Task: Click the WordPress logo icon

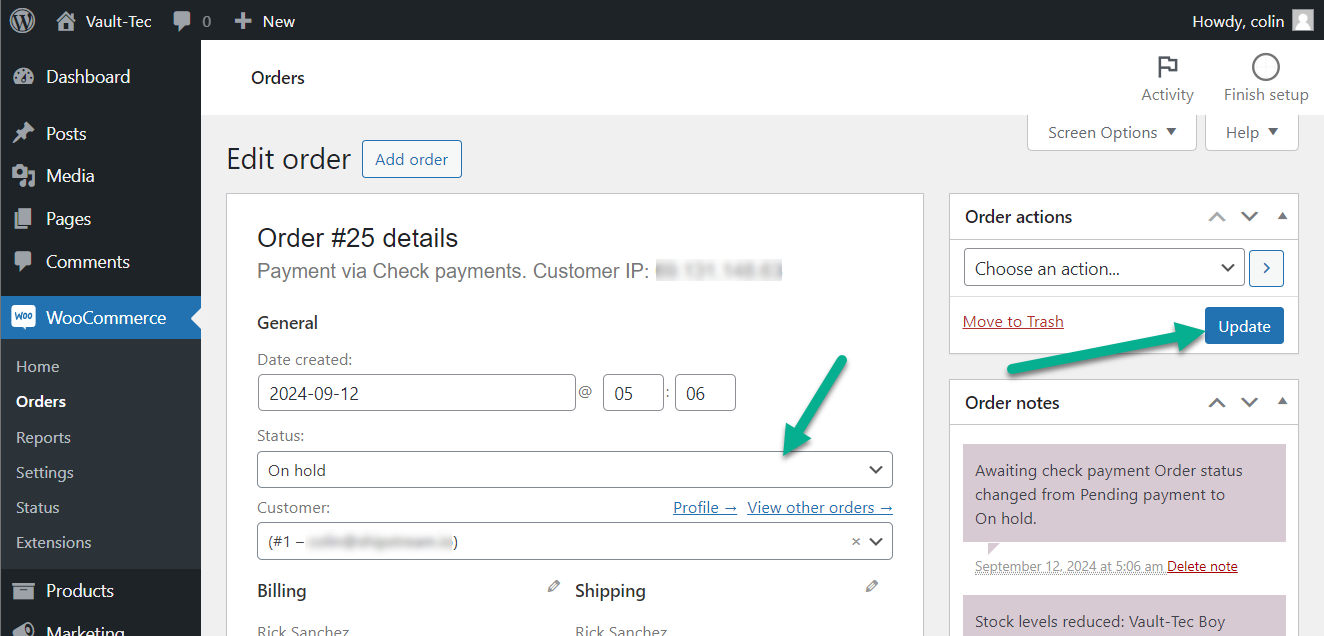Action: [x=22, y=20]
